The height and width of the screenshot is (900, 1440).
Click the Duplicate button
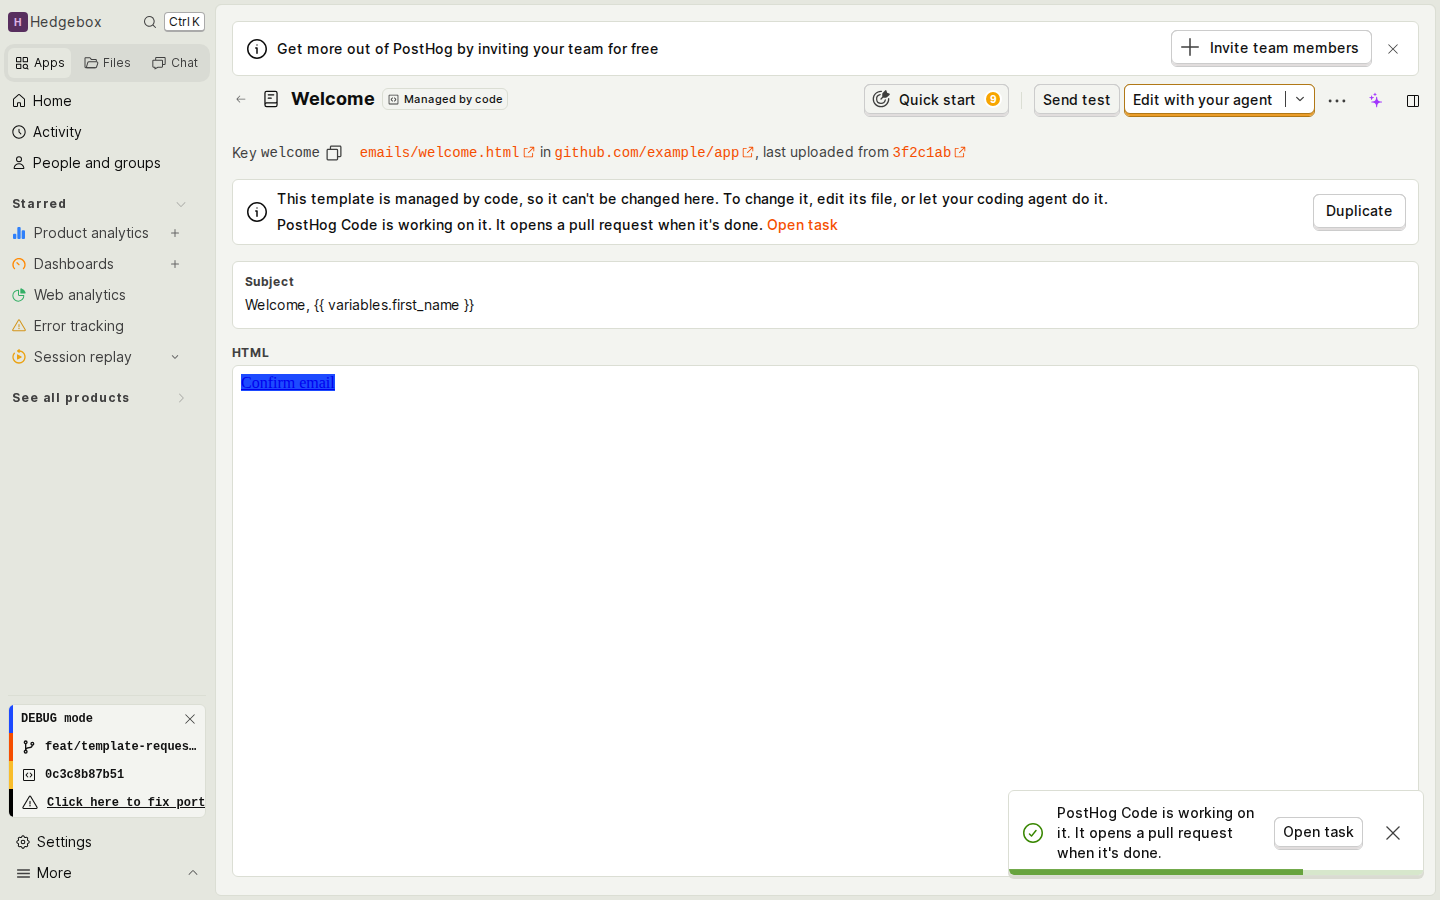[x=1359, y=211]
